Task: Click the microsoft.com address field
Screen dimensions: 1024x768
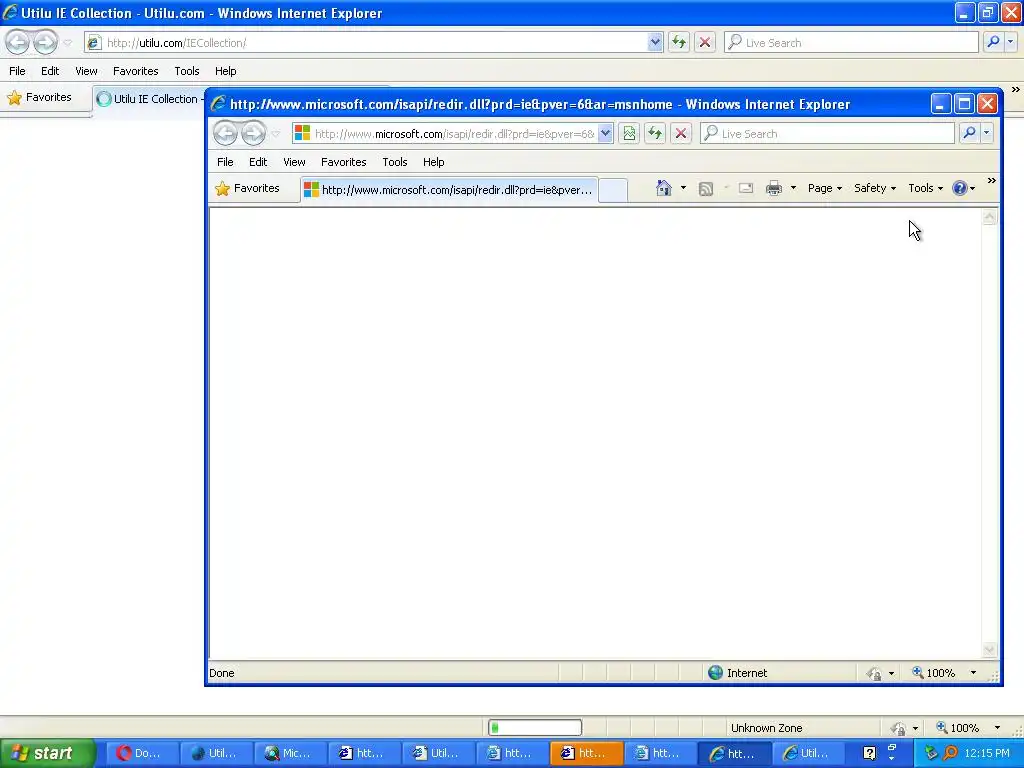Action: [x=453, y=133]
